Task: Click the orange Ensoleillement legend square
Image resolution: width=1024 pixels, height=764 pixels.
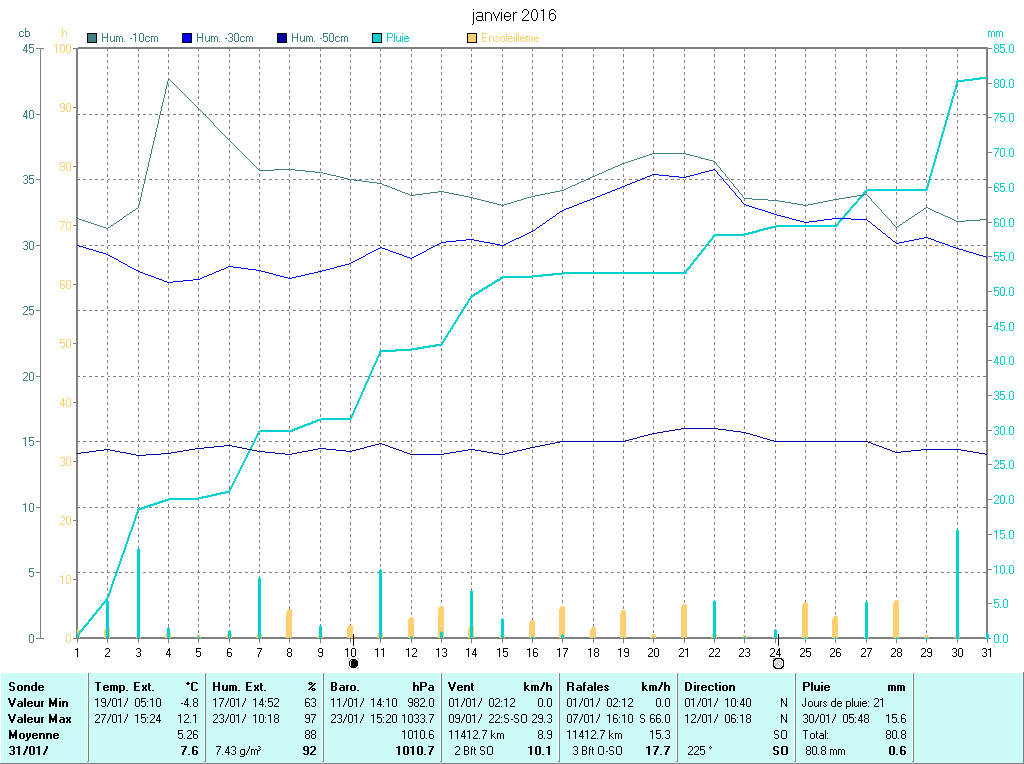Action: 472,38
